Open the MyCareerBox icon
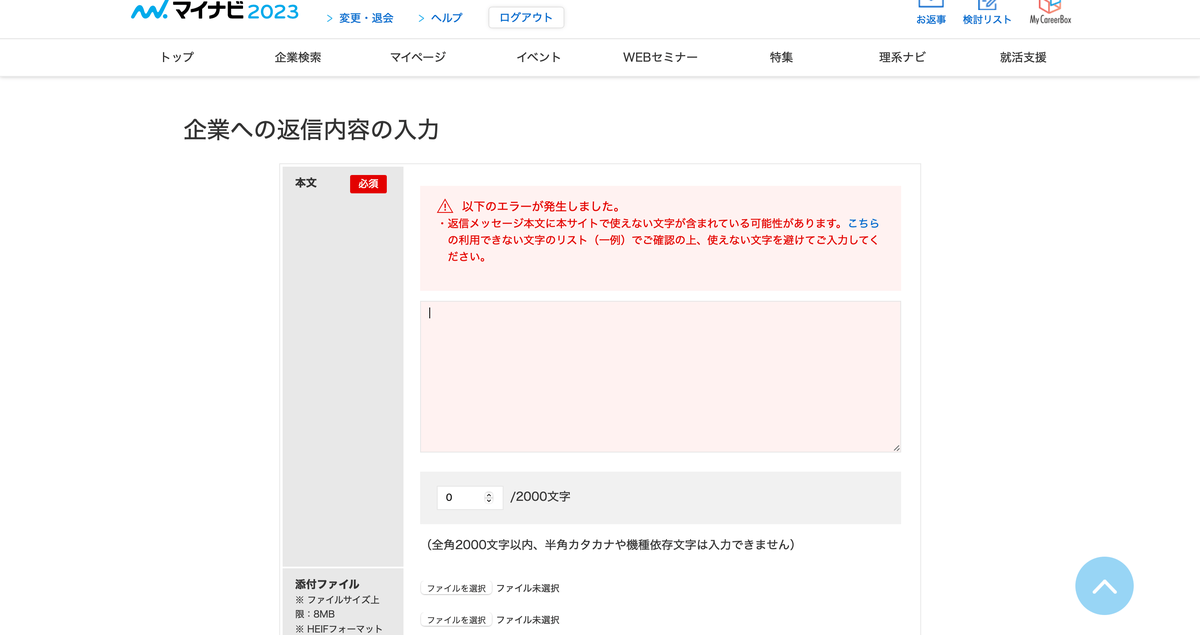 pos(1050,12)
